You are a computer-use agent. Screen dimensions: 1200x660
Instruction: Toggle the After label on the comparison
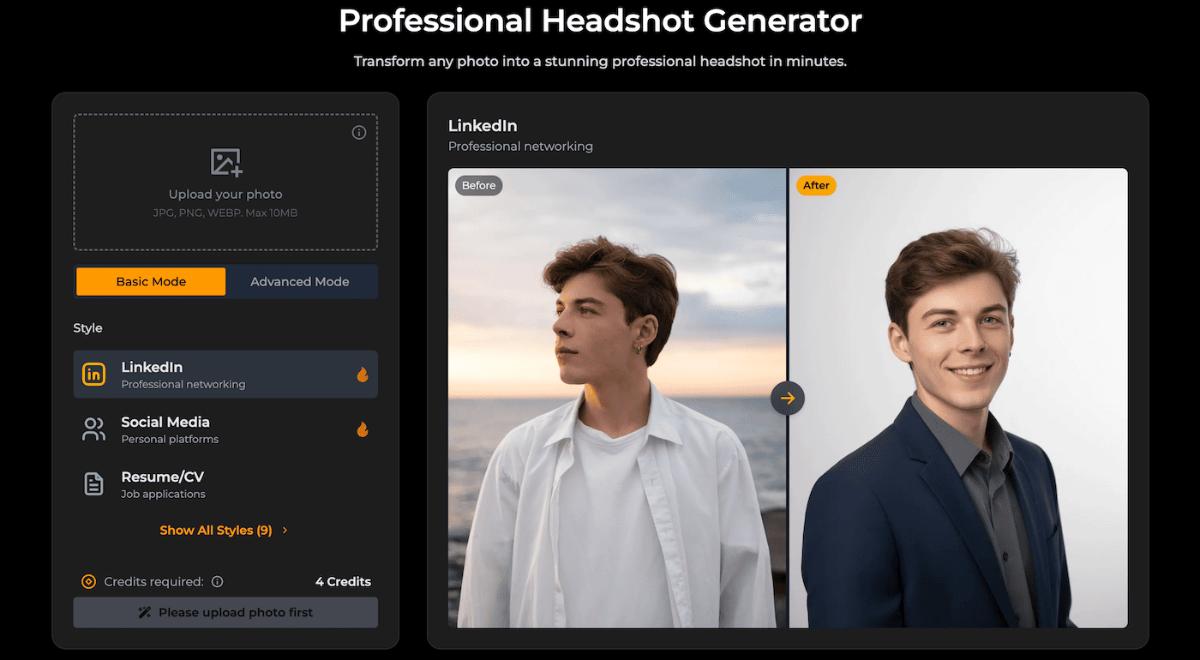pyautogui.click(x=816, y=185)
